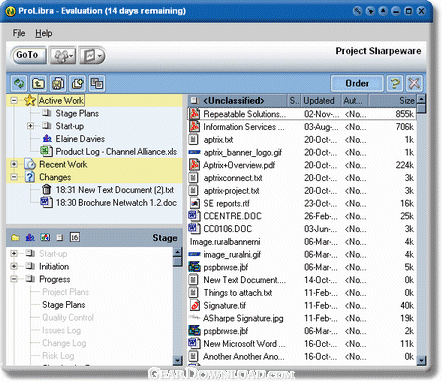The height and width of the screenshot is (382, 442).
Task: Open the people dropdown toolbar button
Action: [63, 55]
